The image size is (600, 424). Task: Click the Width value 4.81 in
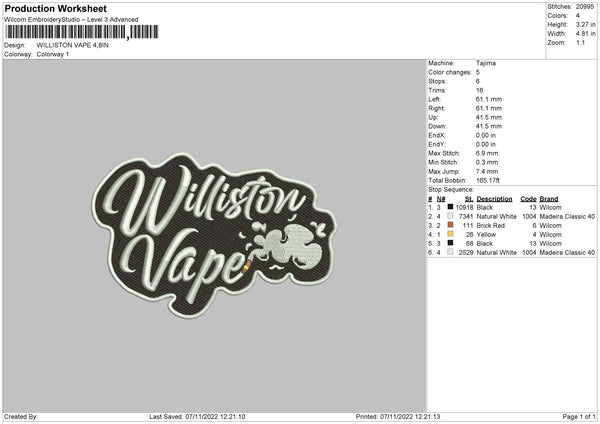click(x=585, y=34)
